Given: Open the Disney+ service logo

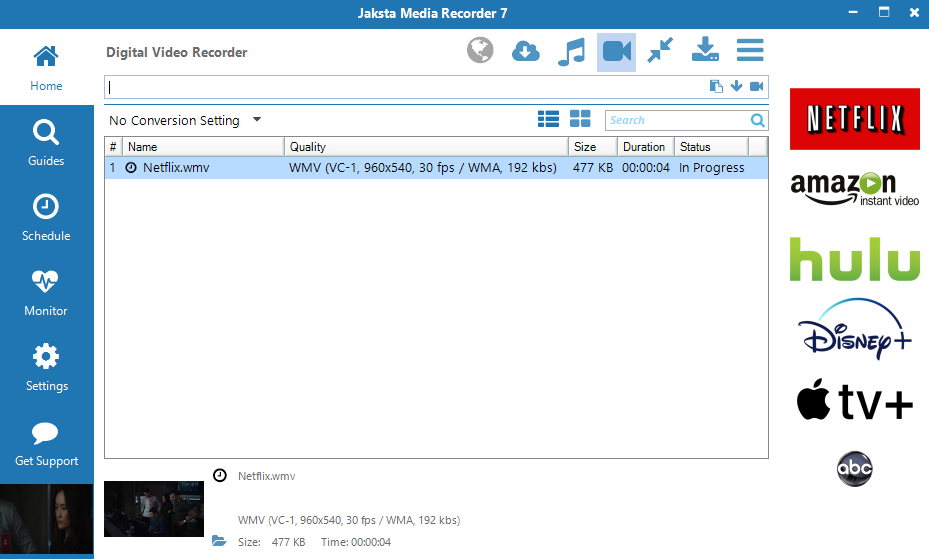Looking at the screenshot, I should 854,329.
